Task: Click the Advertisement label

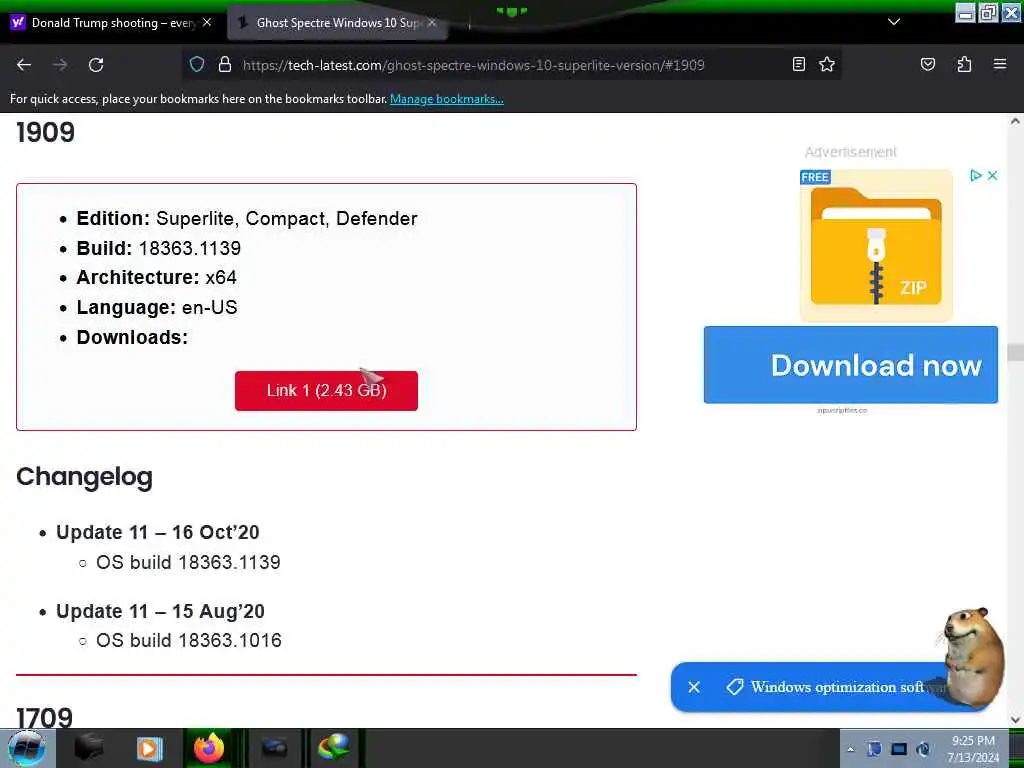Action: click(x=850, y=152)
